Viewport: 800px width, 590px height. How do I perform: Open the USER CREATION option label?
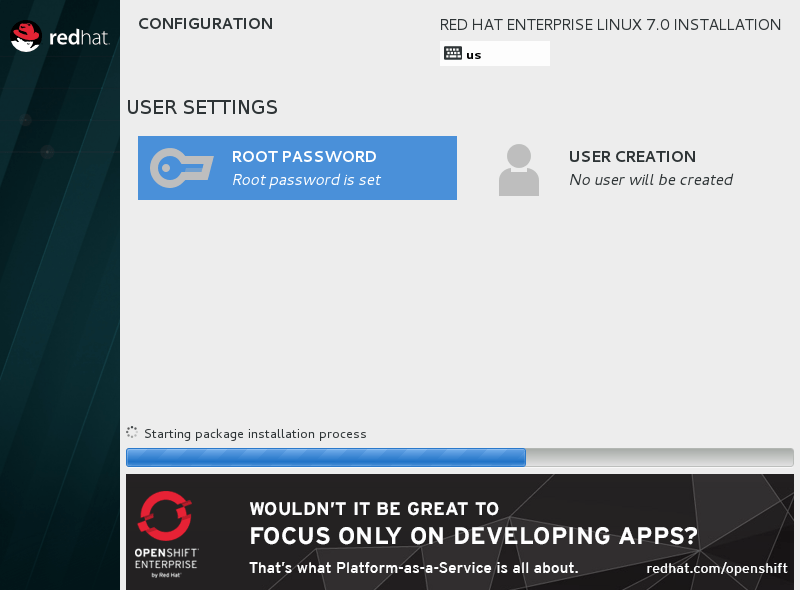pyautogui.click(x=632, y=157)
